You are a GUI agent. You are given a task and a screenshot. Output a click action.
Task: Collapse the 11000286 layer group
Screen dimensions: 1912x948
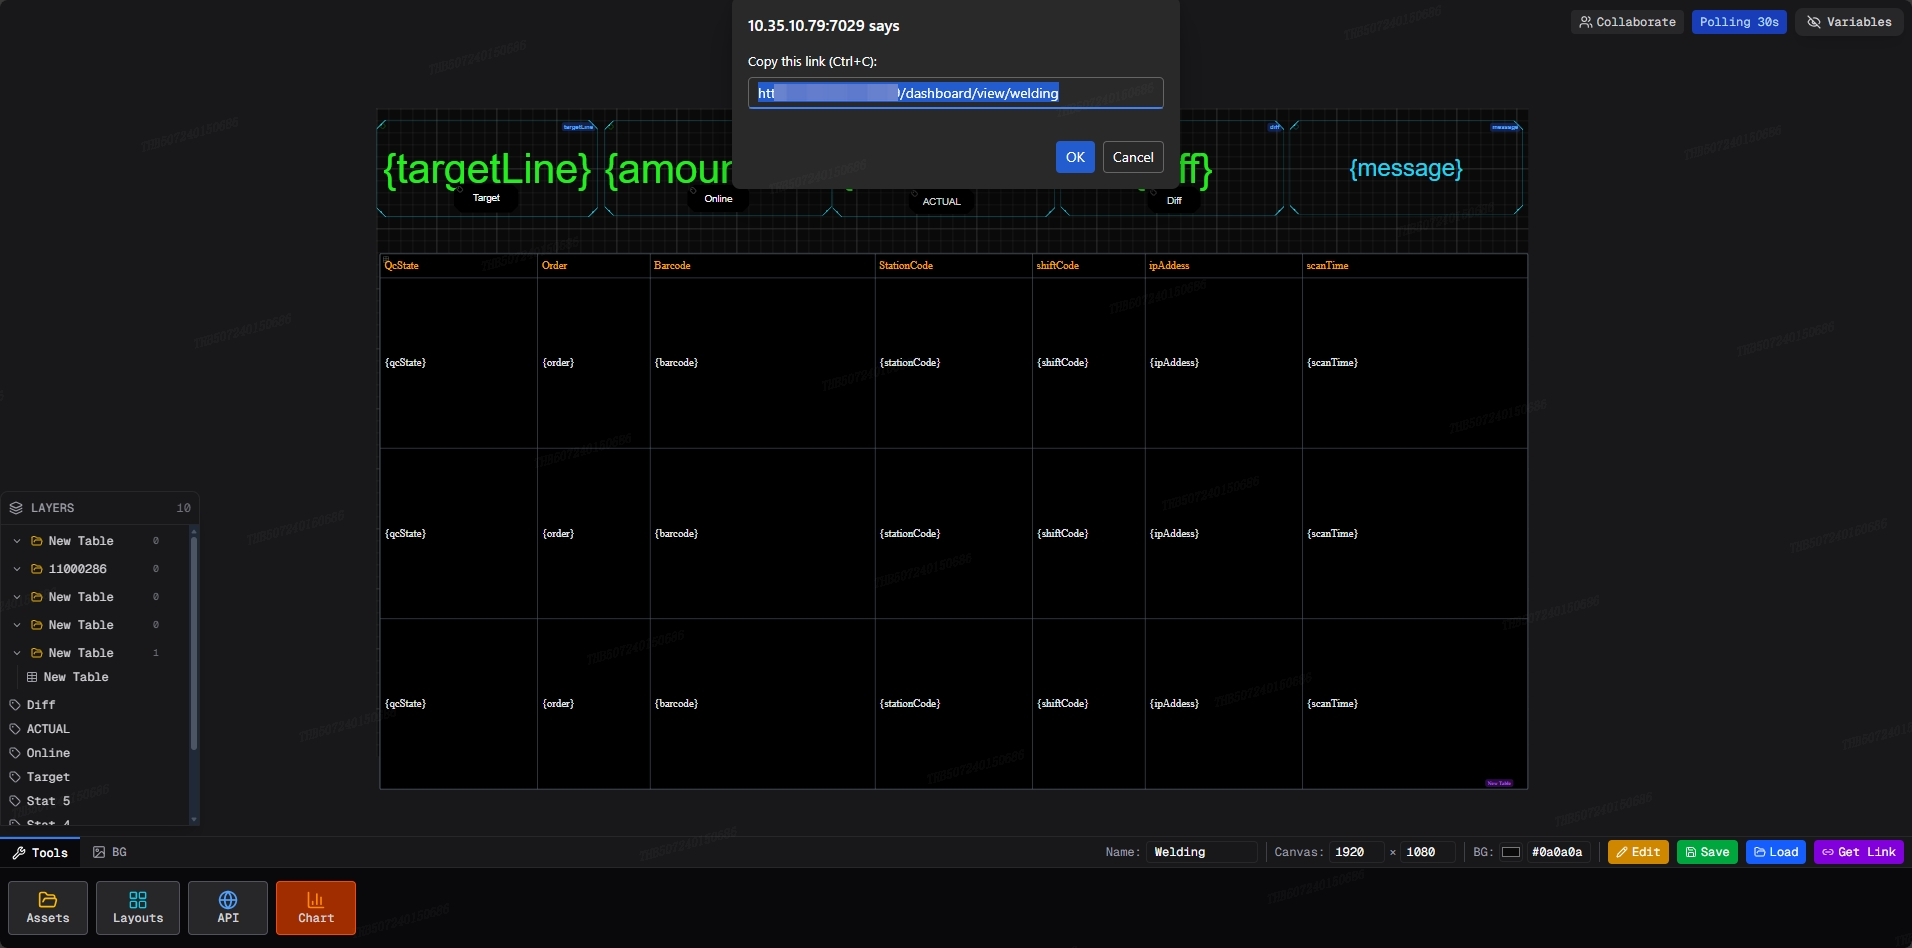click(x=17, y=569)
